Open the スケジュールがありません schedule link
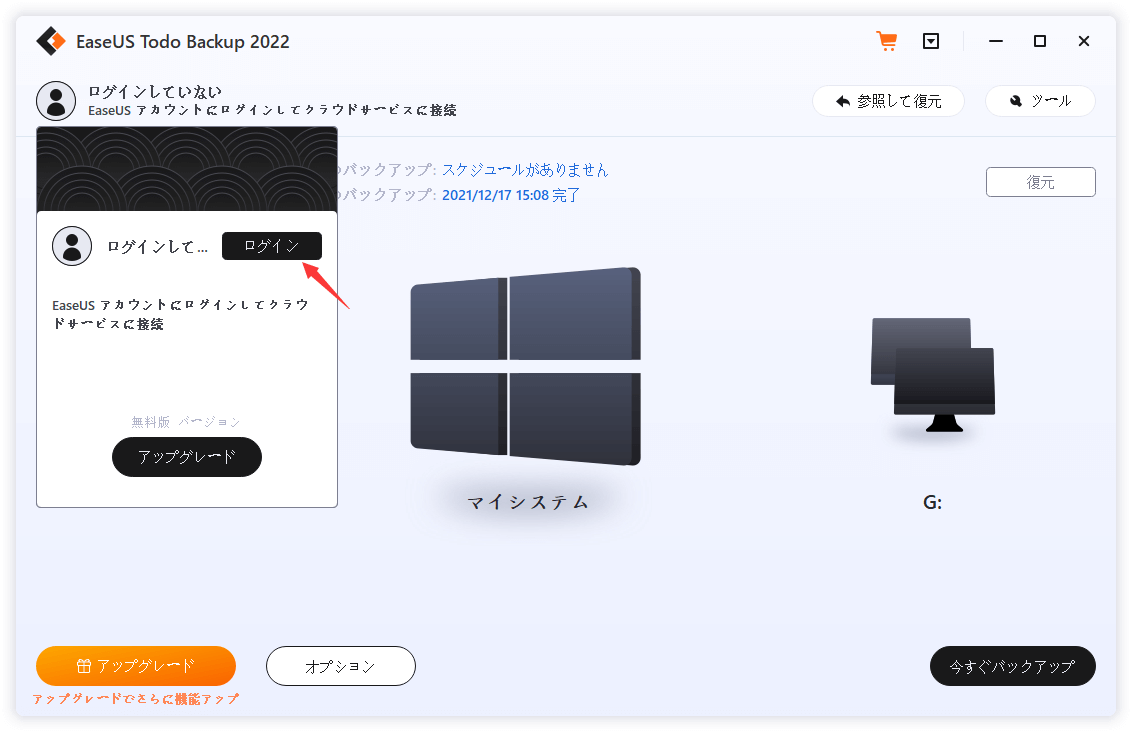Viewport: 1132px width, 732px height. tap(525, 169)
